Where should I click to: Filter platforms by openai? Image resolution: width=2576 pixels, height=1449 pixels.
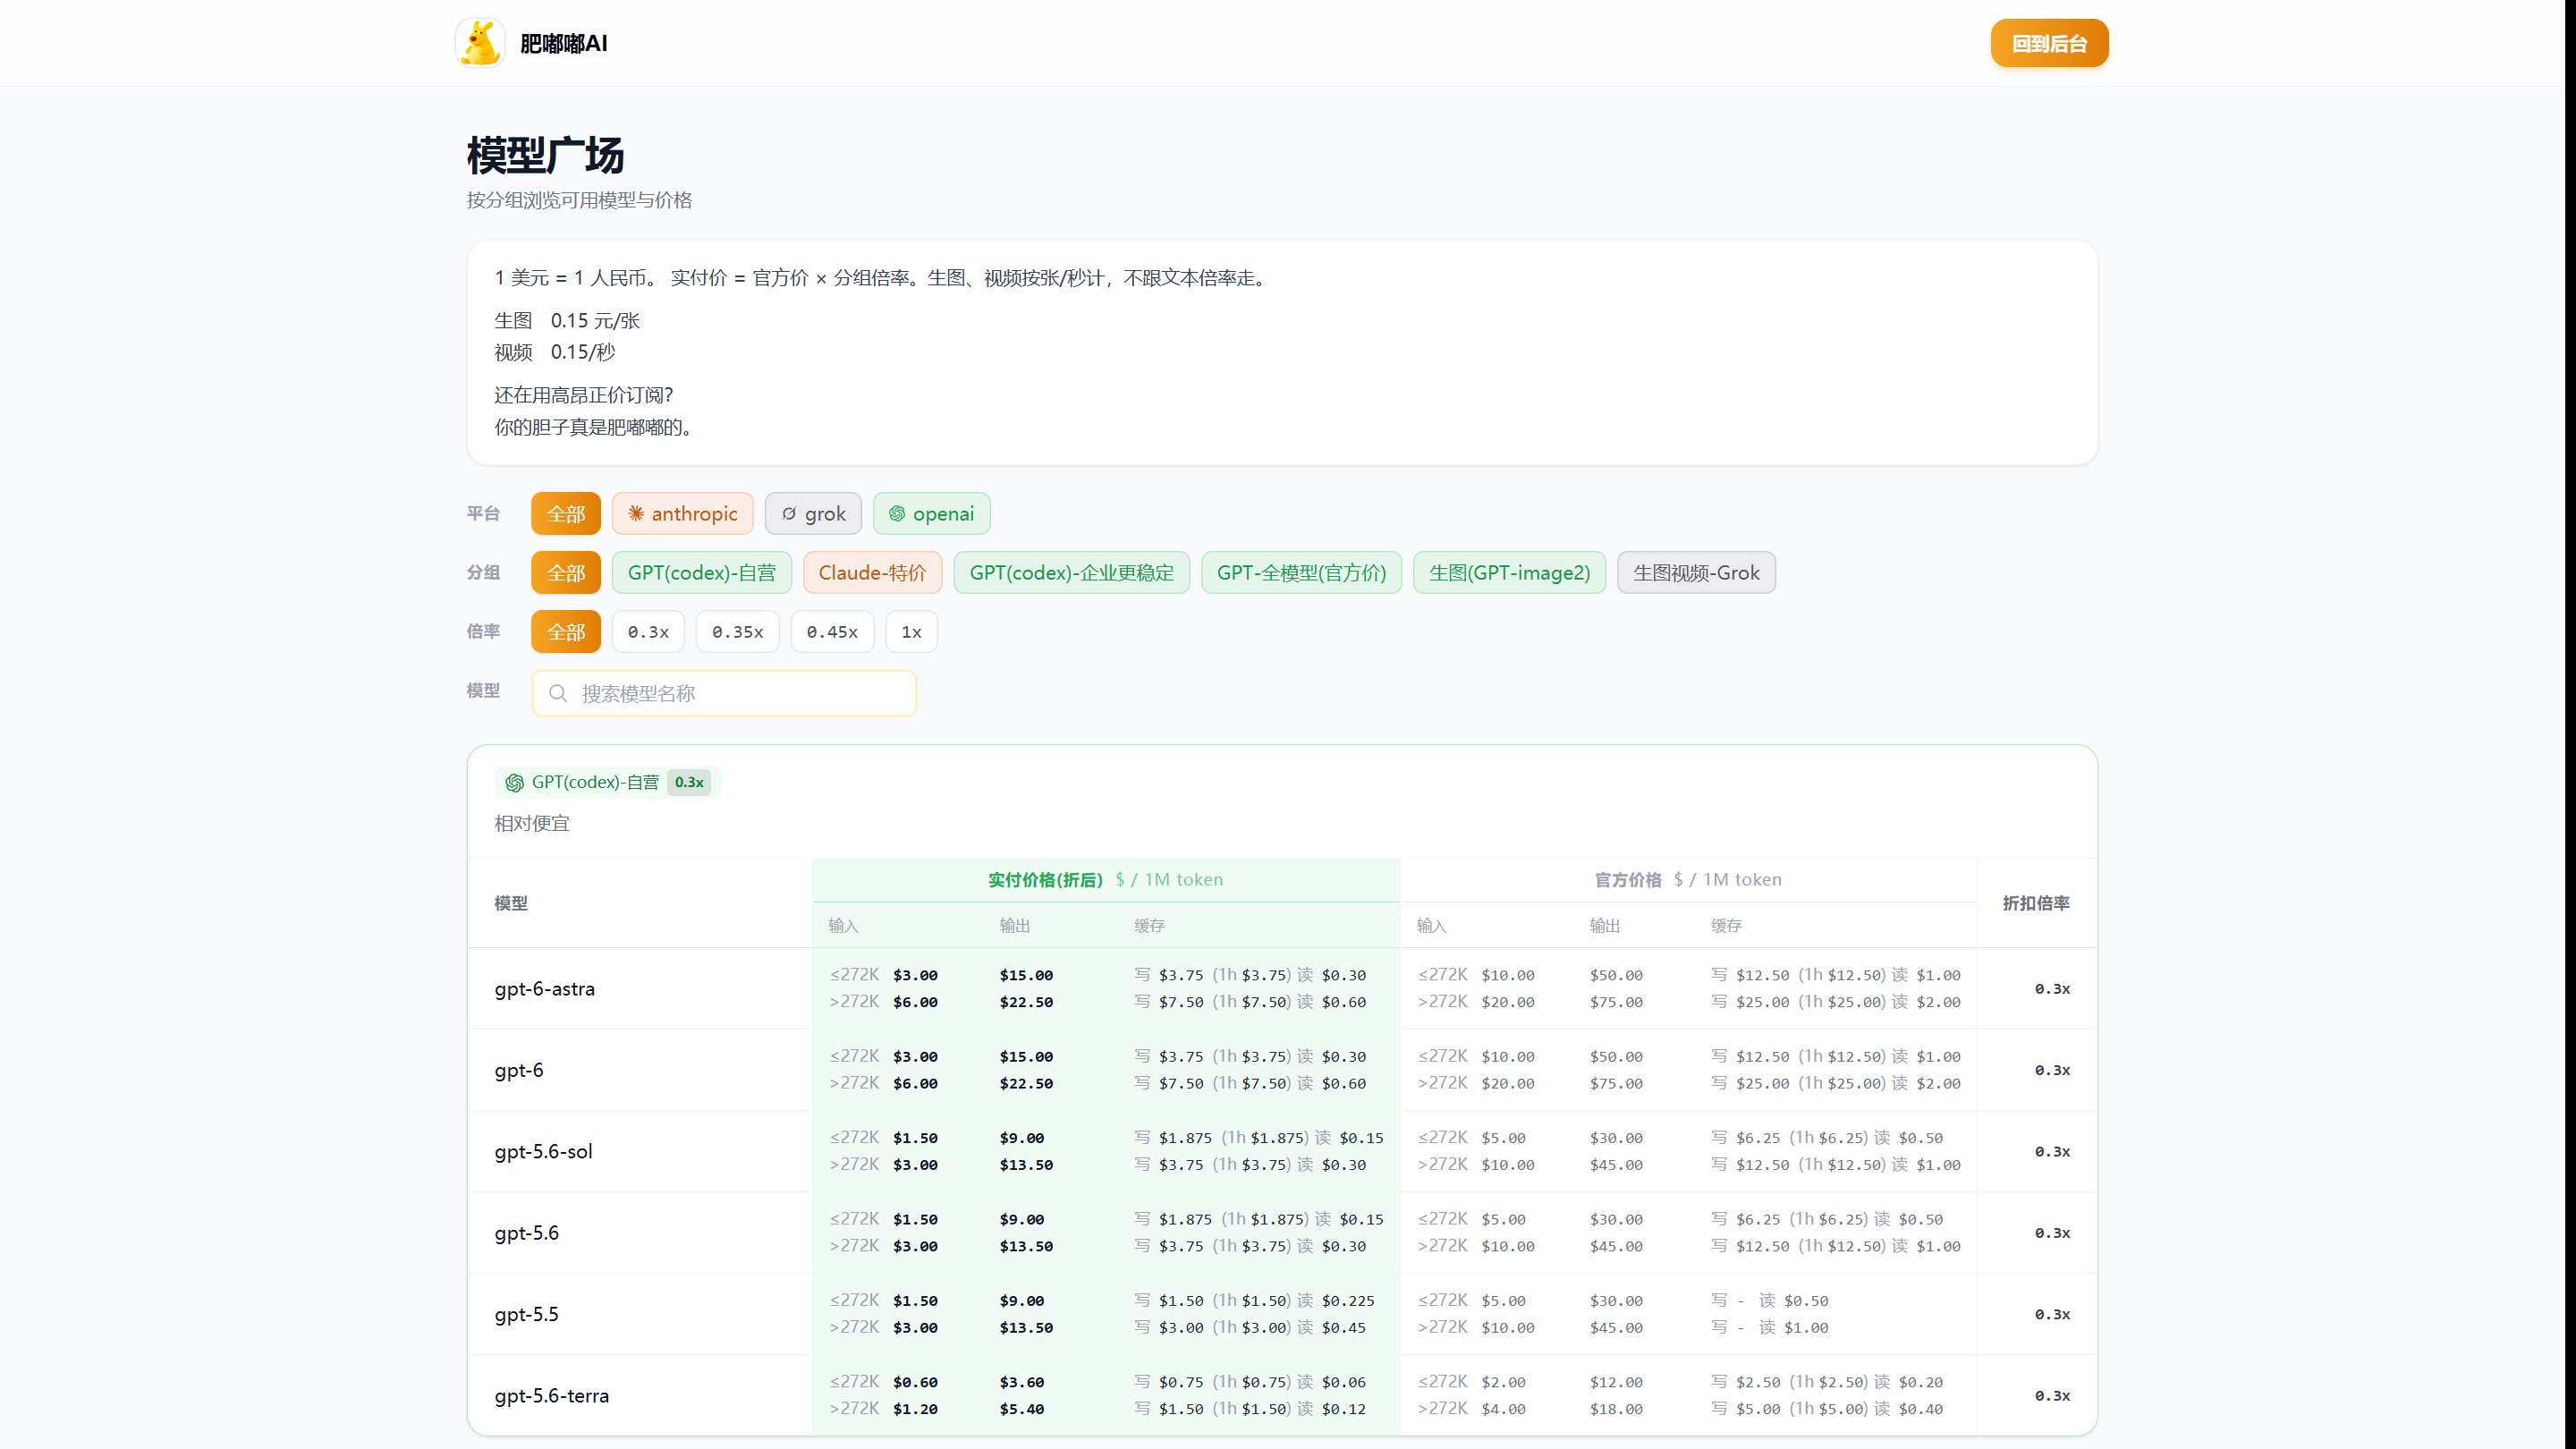coord(931,514)
